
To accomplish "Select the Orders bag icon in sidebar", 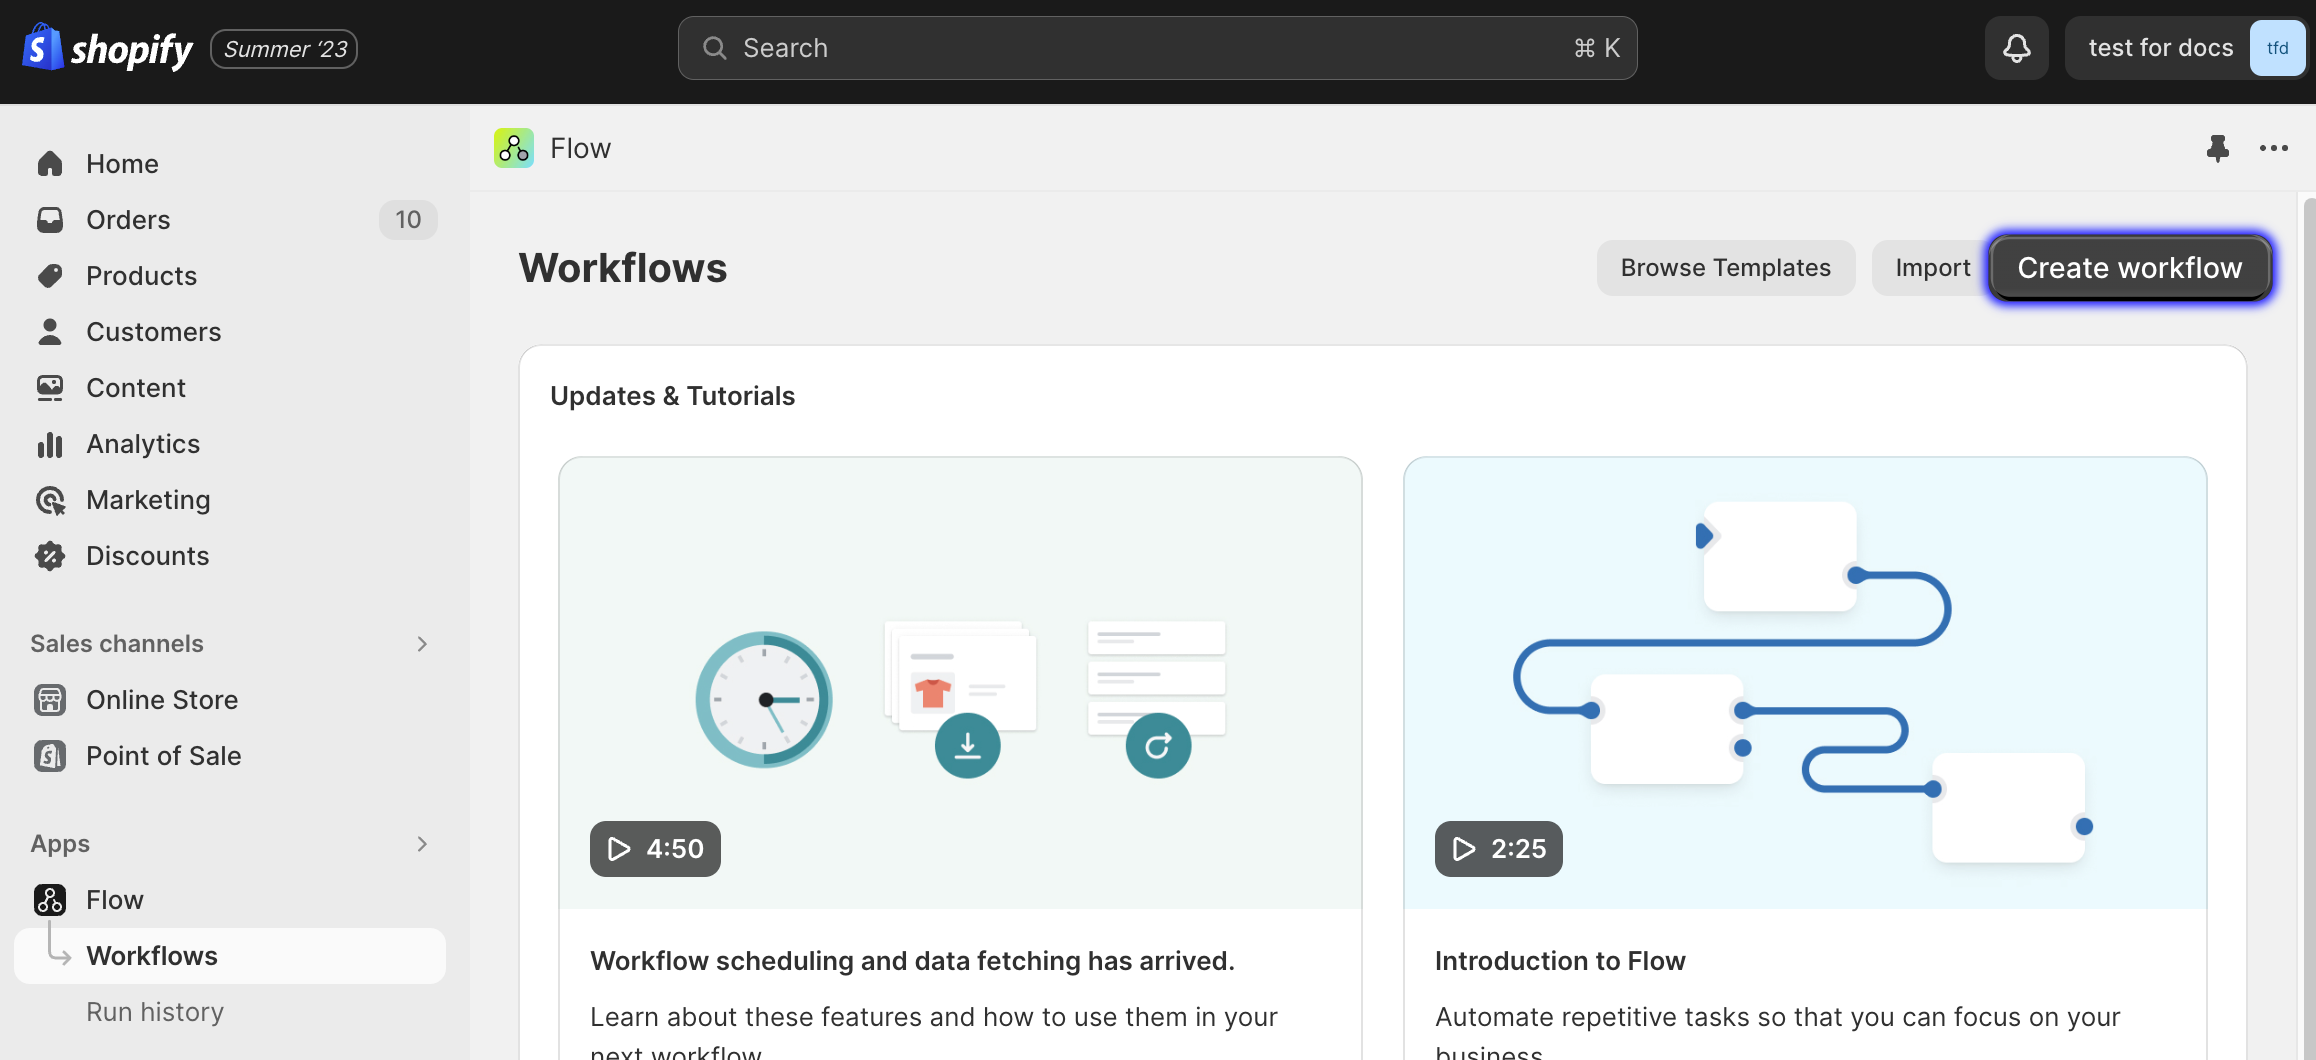I will coord(51,219).
